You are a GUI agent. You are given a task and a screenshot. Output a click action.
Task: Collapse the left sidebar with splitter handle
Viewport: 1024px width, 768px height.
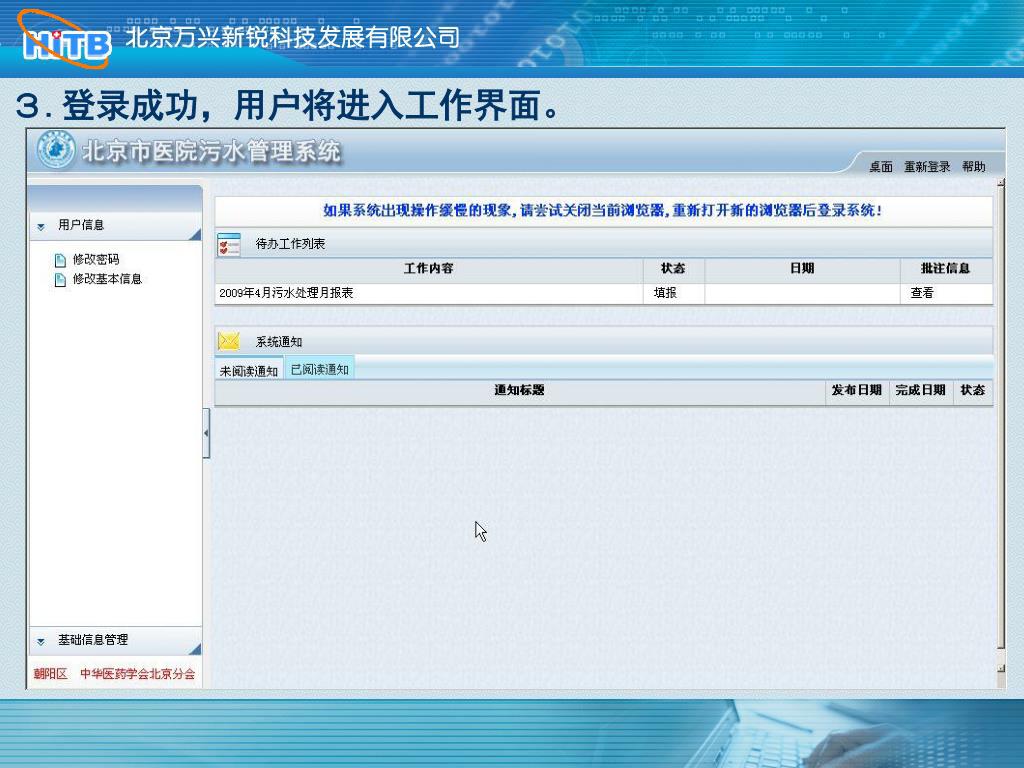pos(206,433)
